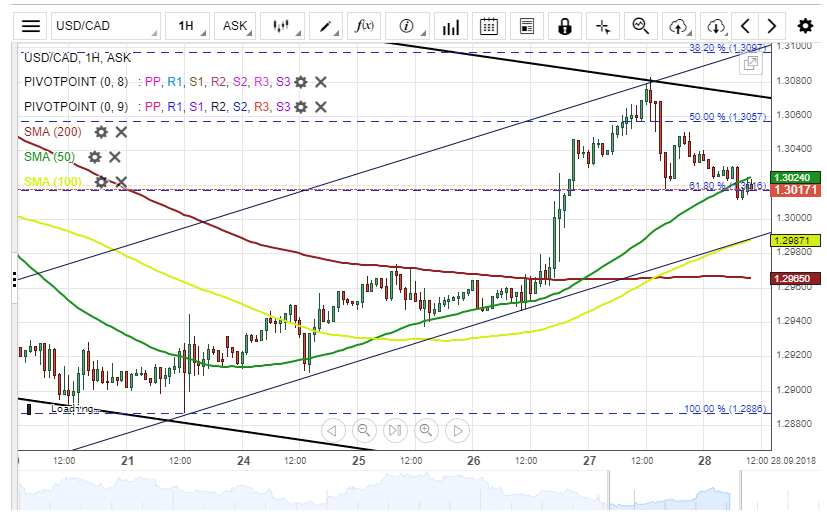The width and height of the screenshot is (827, 516).
Task: Open the ASK price side dropdown
Action: coord(236,26)
